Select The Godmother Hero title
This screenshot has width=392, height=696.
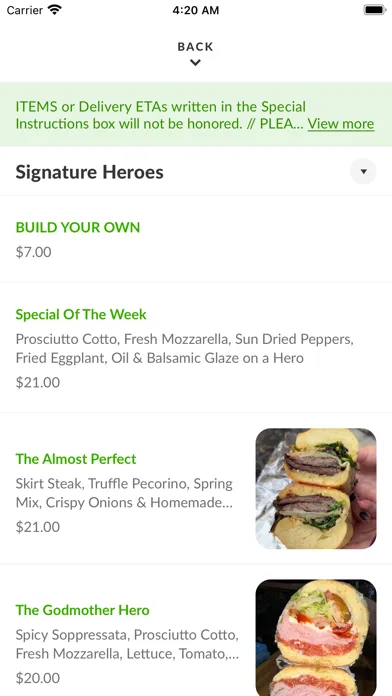click(x=83, y=610)
